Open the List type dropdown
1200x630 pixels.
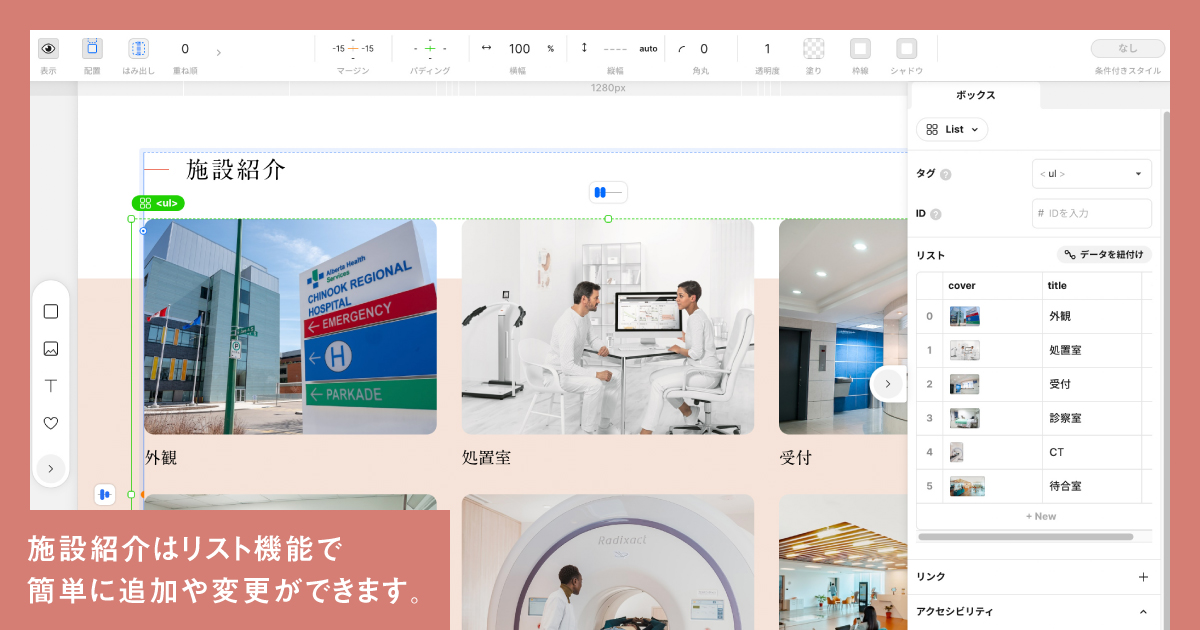click(952, 129)
